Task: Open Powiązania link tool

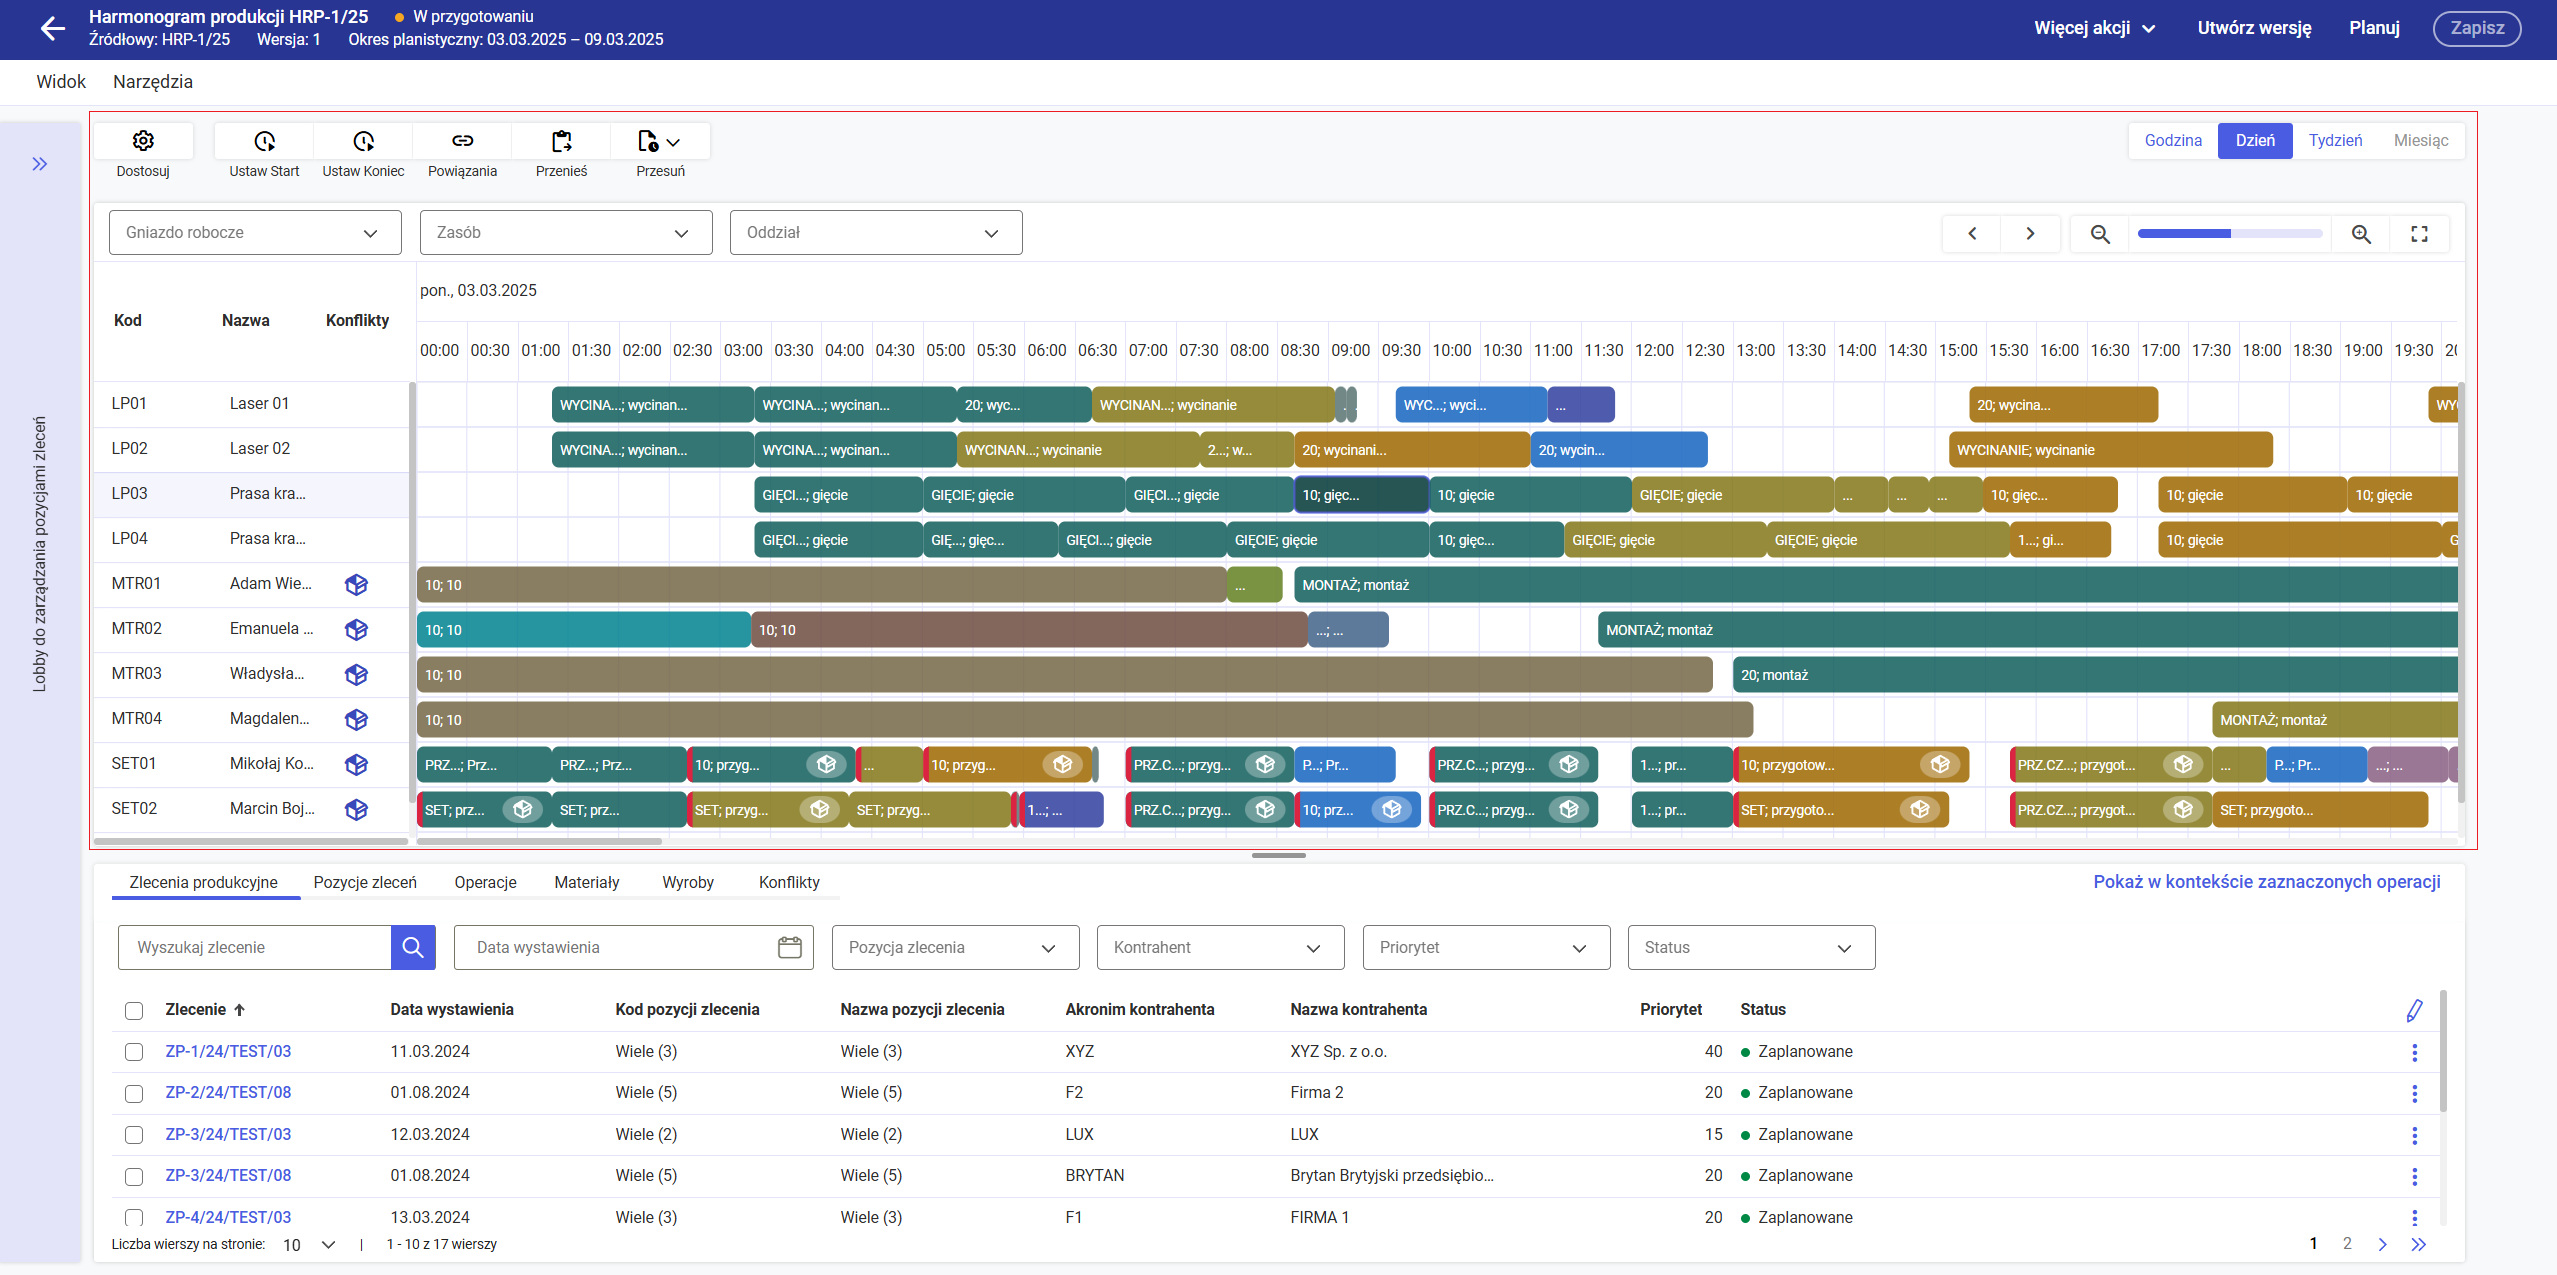Action: 462,141
